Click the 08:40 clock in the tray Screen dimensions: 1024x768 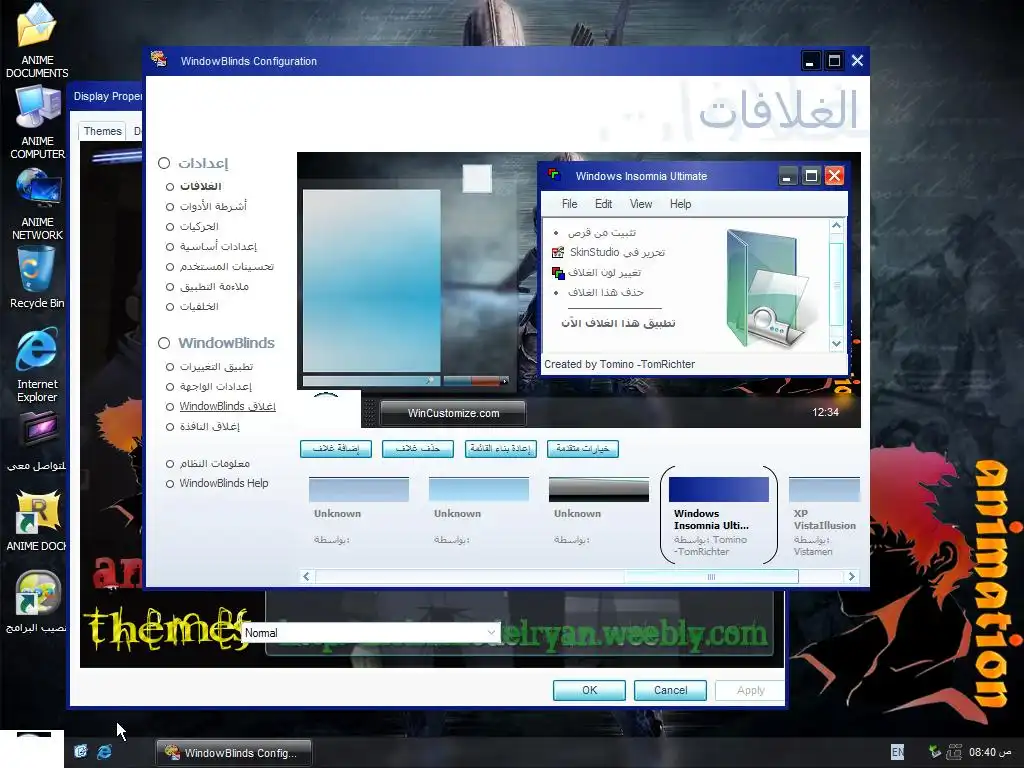pos(990,752)
